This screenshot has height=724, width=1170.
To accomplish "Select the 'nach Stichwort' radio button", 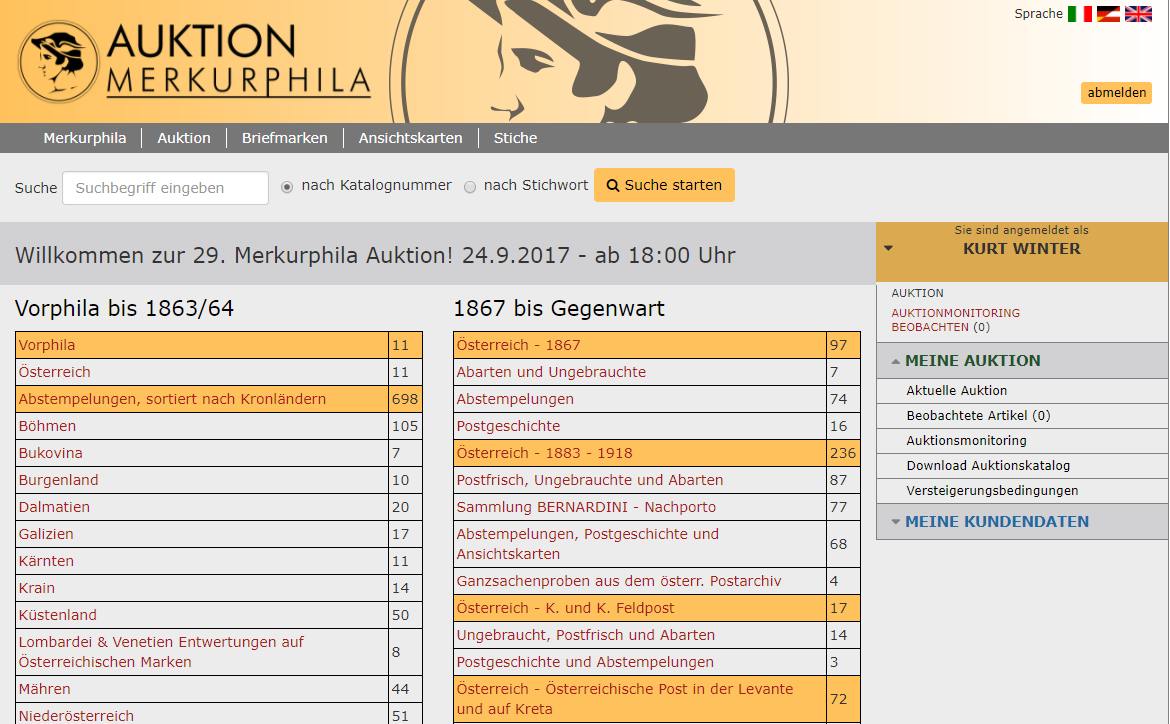I will 470,187.
